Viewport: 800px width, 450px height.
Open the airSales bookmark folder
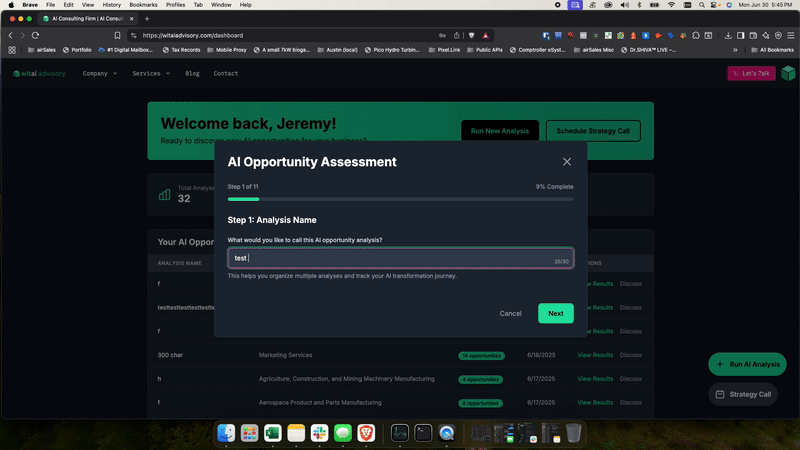(x=42, y=50)
